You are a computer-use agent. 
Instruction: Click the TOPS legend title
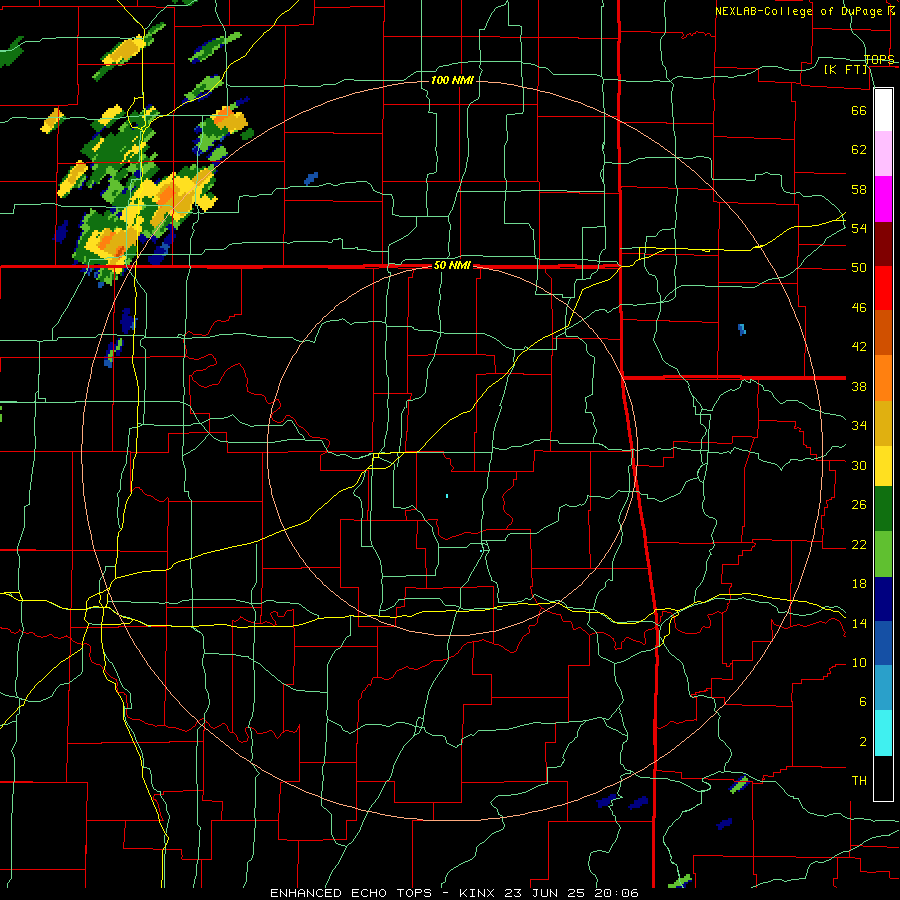coord(879,59)
